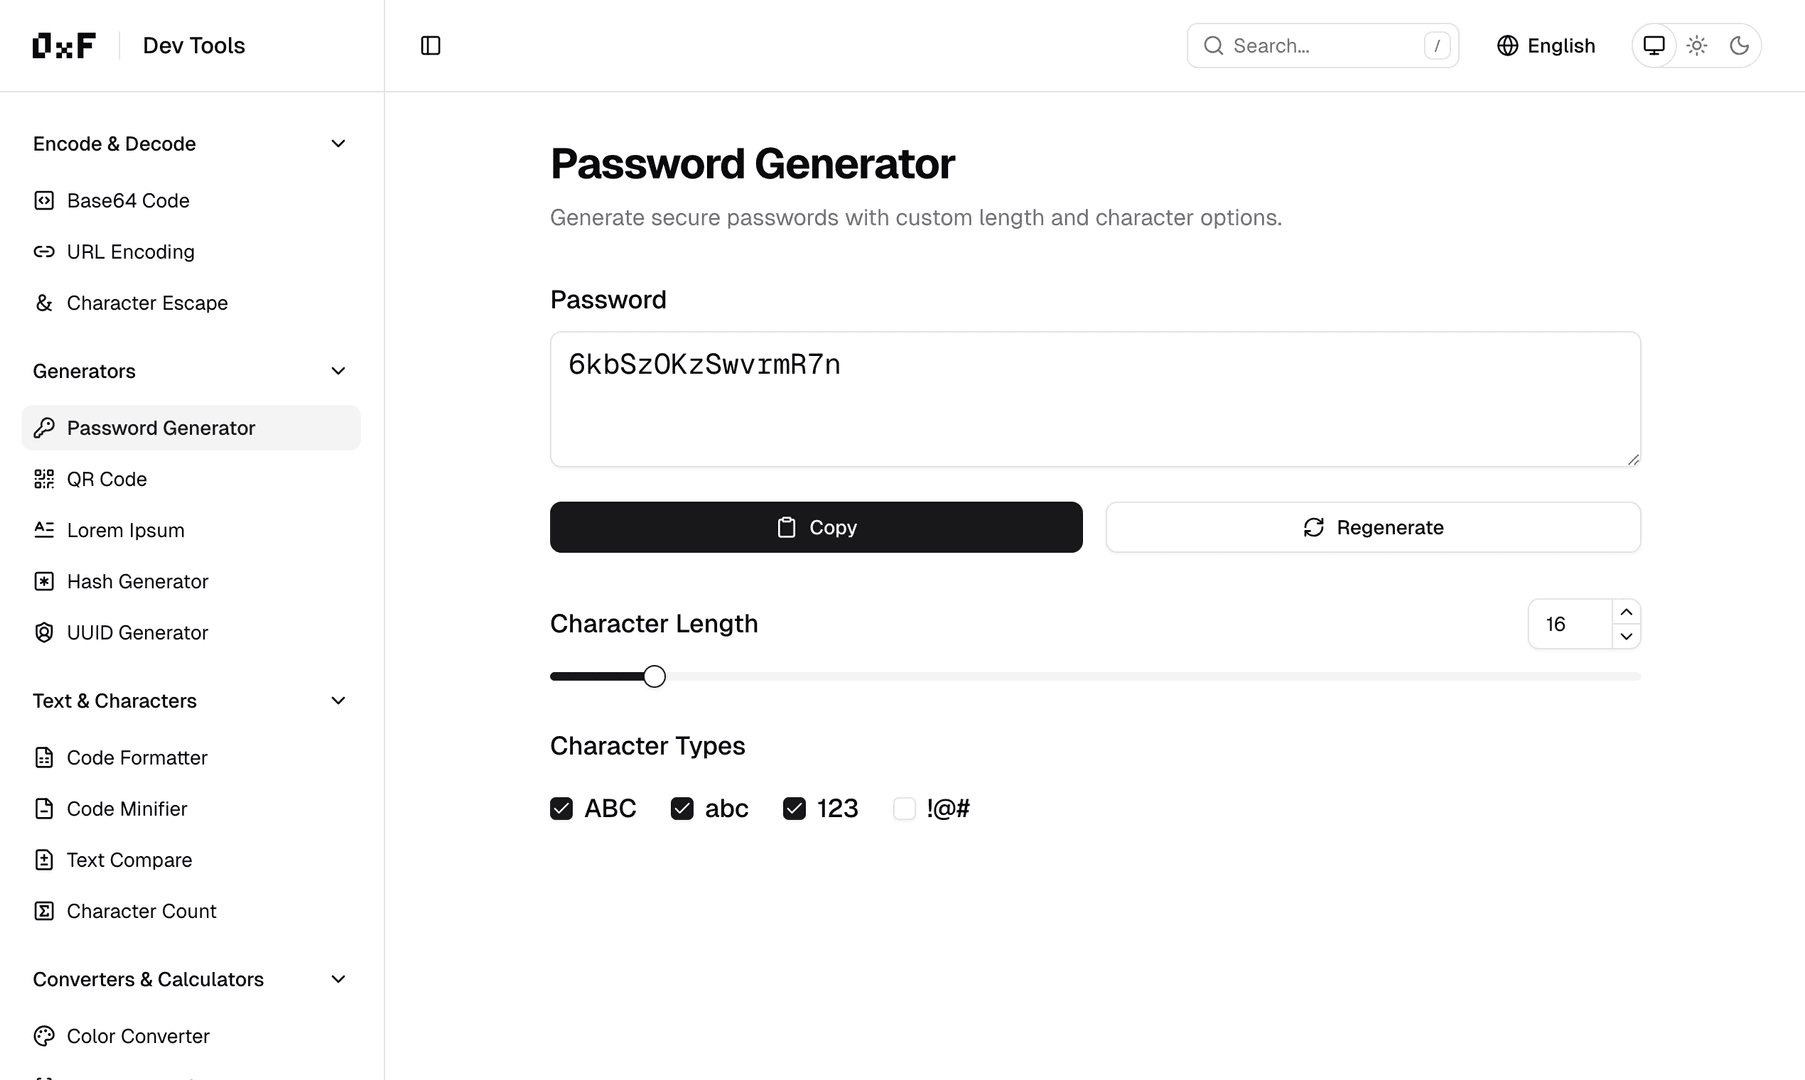
Task: Switch to dark theme moon icon
Action: click(x=1739, y=46)
